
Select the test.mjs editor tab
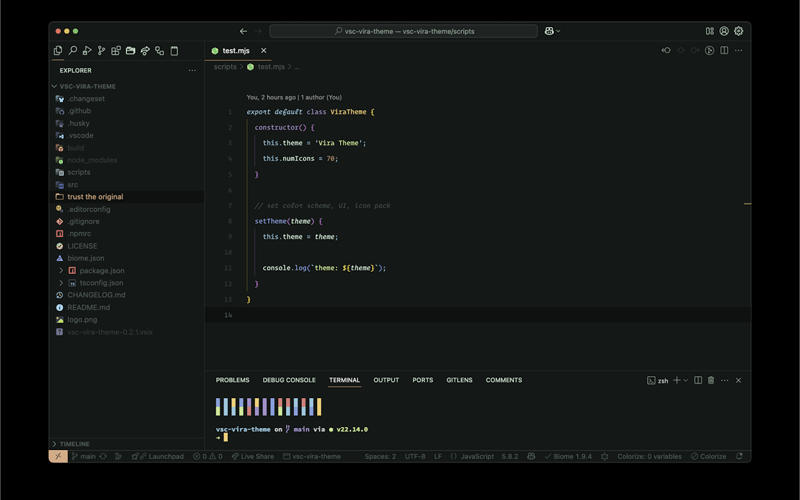point(238,51)
